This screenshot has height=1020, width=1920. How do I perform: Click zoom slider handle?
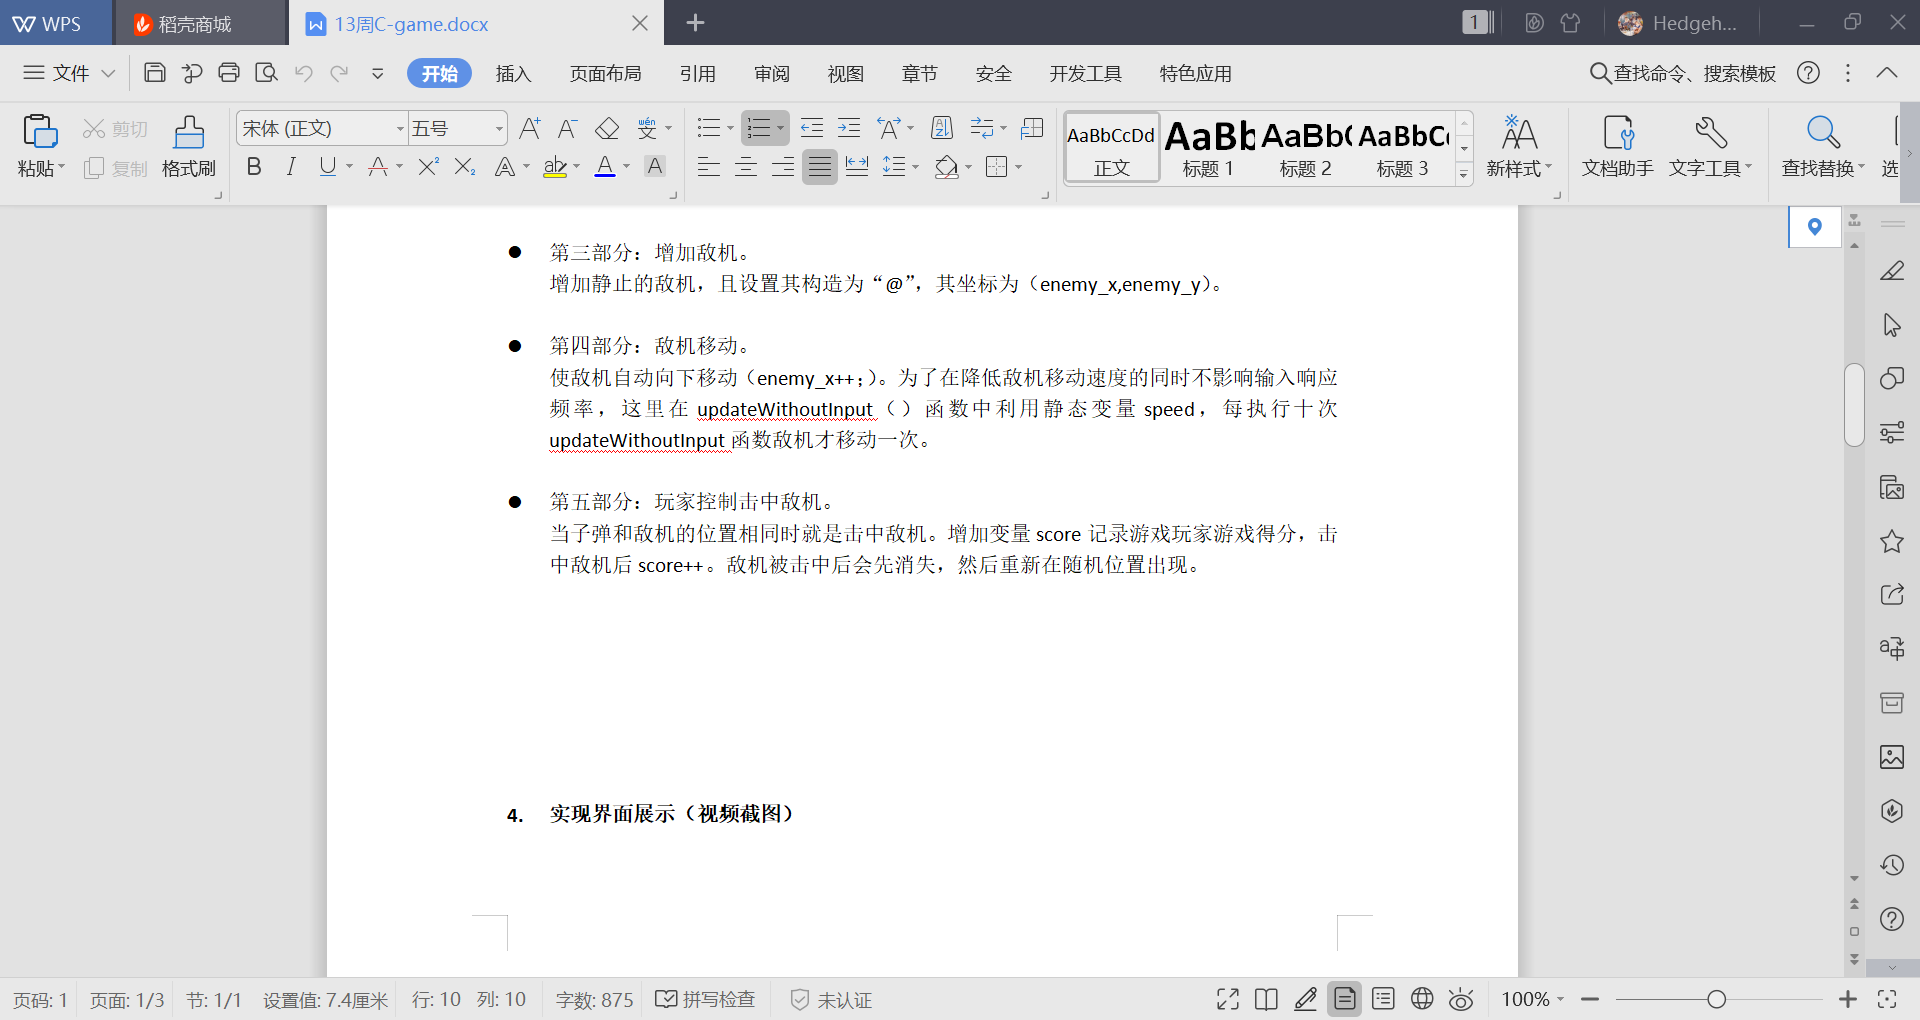pos(1717,999)
